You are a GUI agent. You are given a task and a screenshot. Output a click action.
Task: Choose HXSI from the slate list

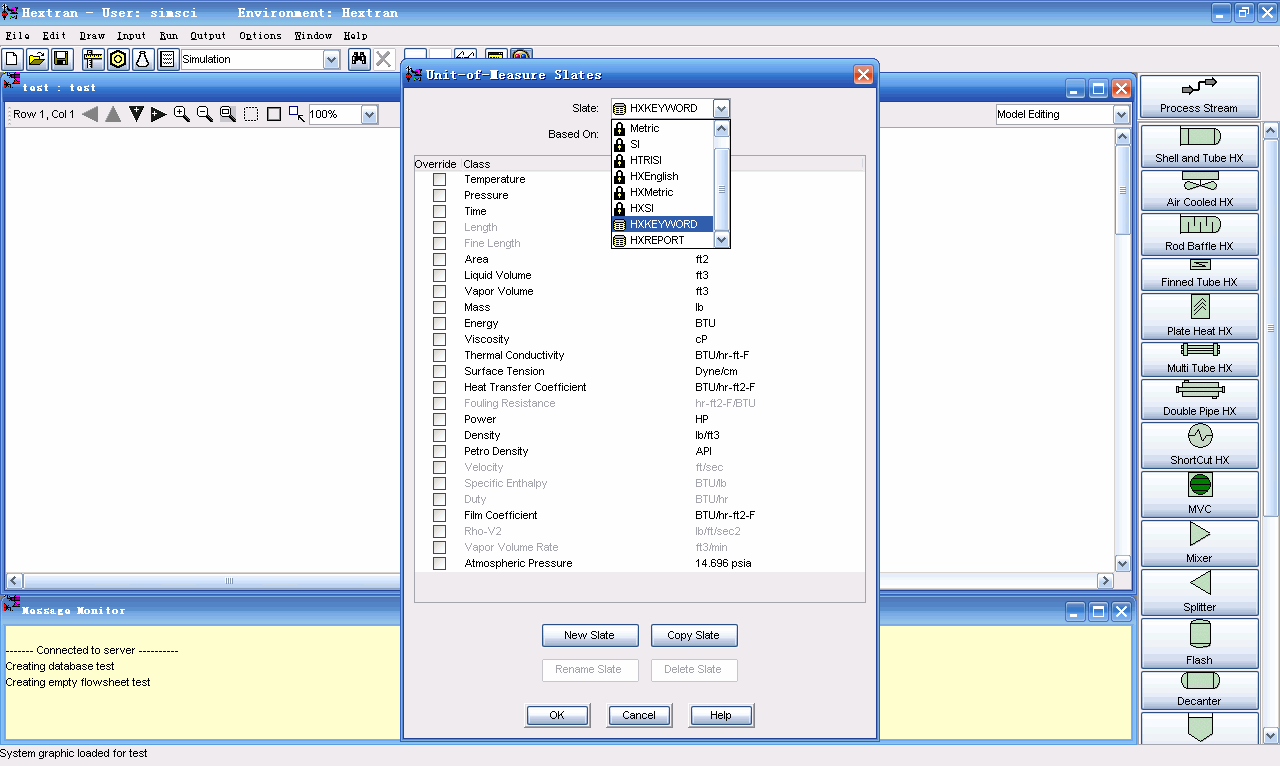pyautogui.click(x=663, y=208)
